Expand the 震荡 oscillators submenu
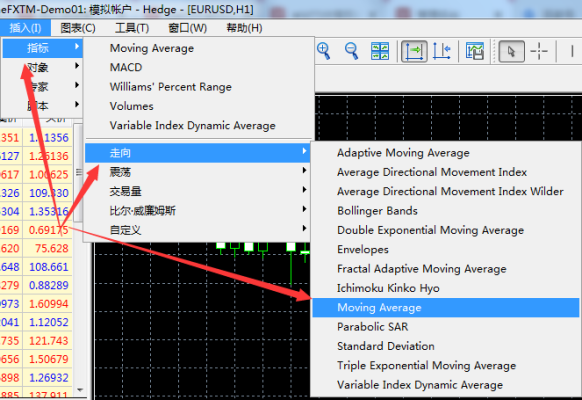The image size is (582, 400). click(197, 172)
